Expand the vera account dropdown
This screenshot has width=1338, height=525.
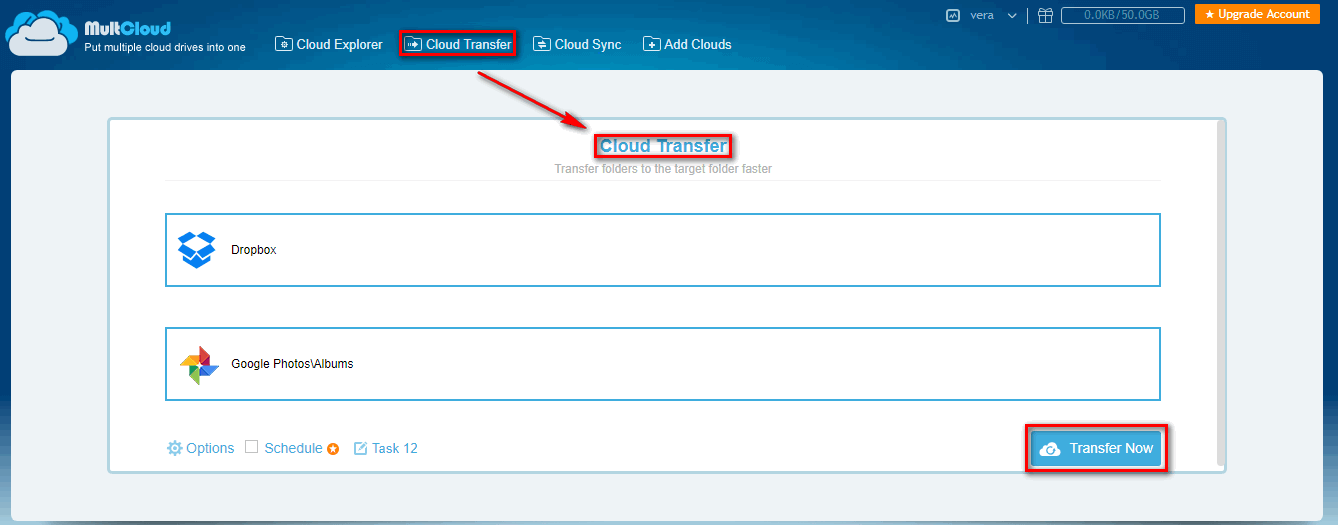click(x=1012, y=15)
